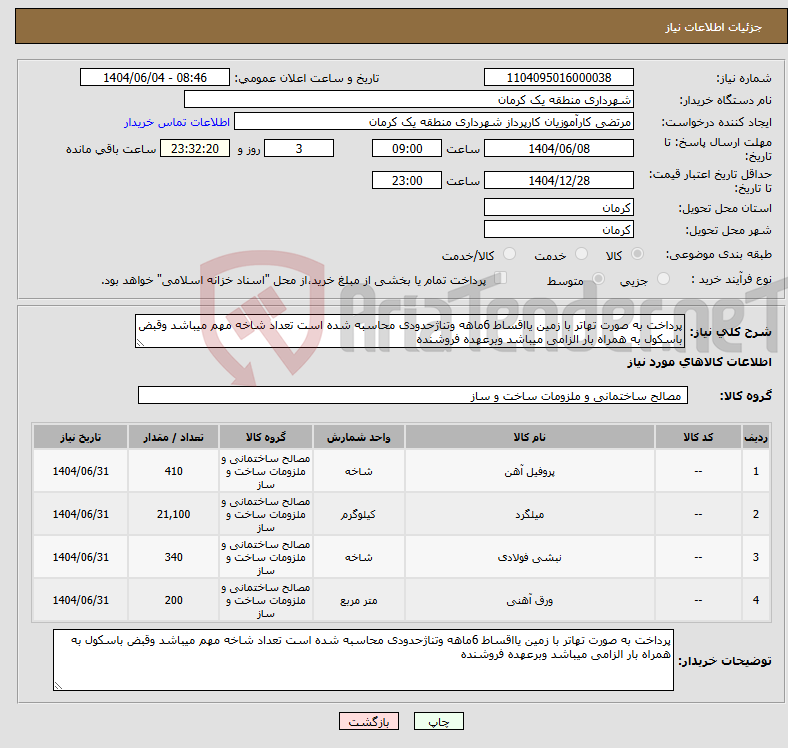788x748 pixels.
Task: Click the quantity cell 21,100
Action: pos(173,514)
